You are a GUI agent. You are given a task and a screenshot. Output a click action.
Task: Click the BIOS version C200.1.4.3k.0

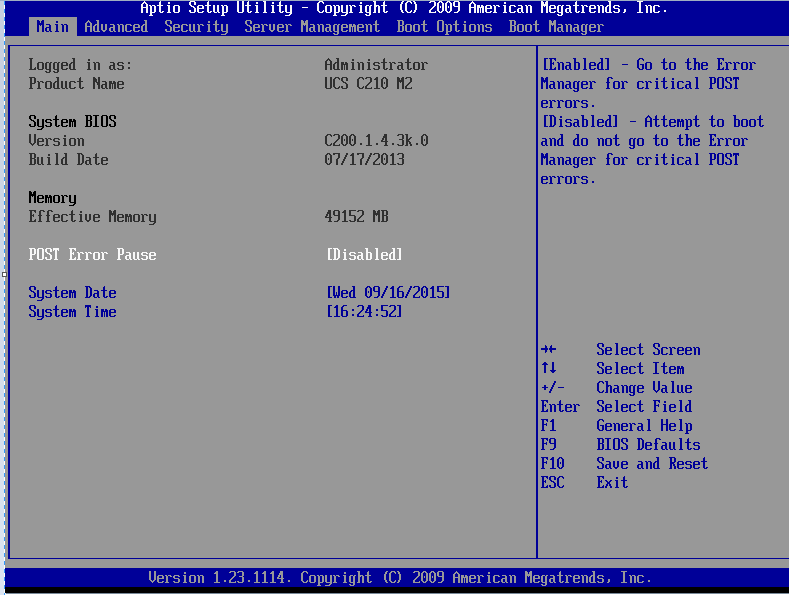coord(376,140)
